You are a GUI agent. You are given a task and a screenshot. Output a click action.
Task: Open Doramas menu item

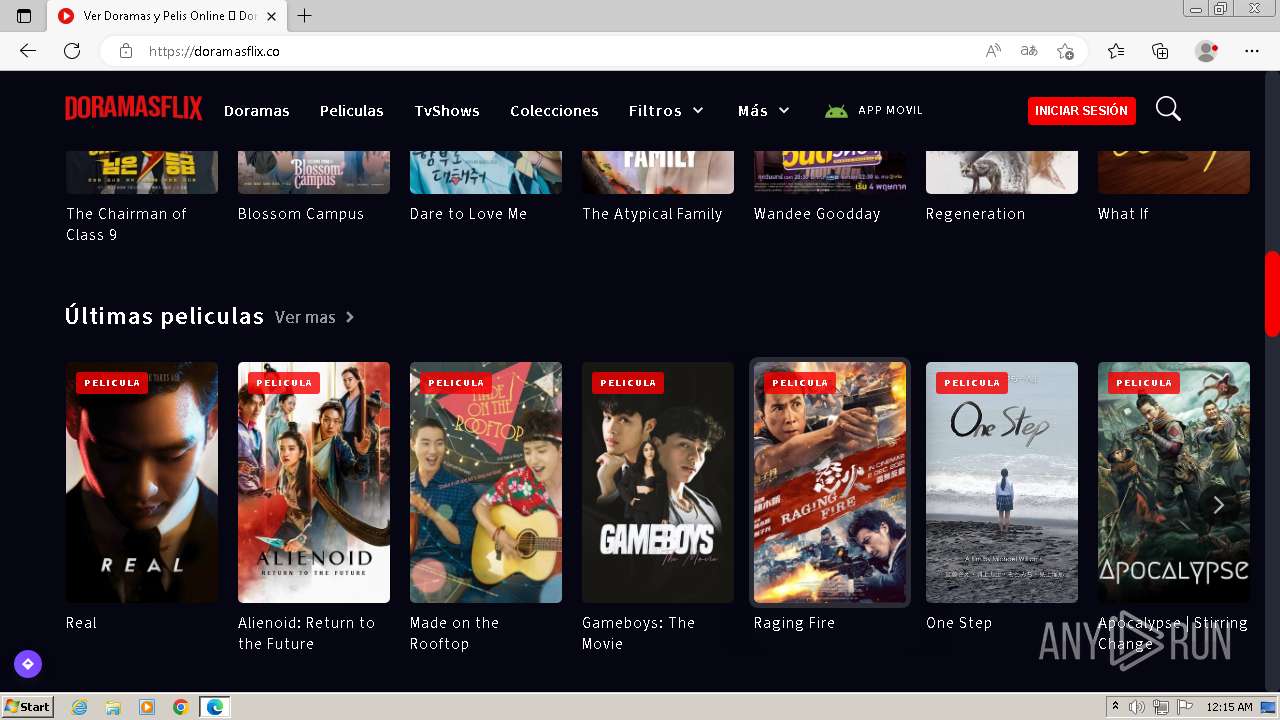[x=257, y=111]
